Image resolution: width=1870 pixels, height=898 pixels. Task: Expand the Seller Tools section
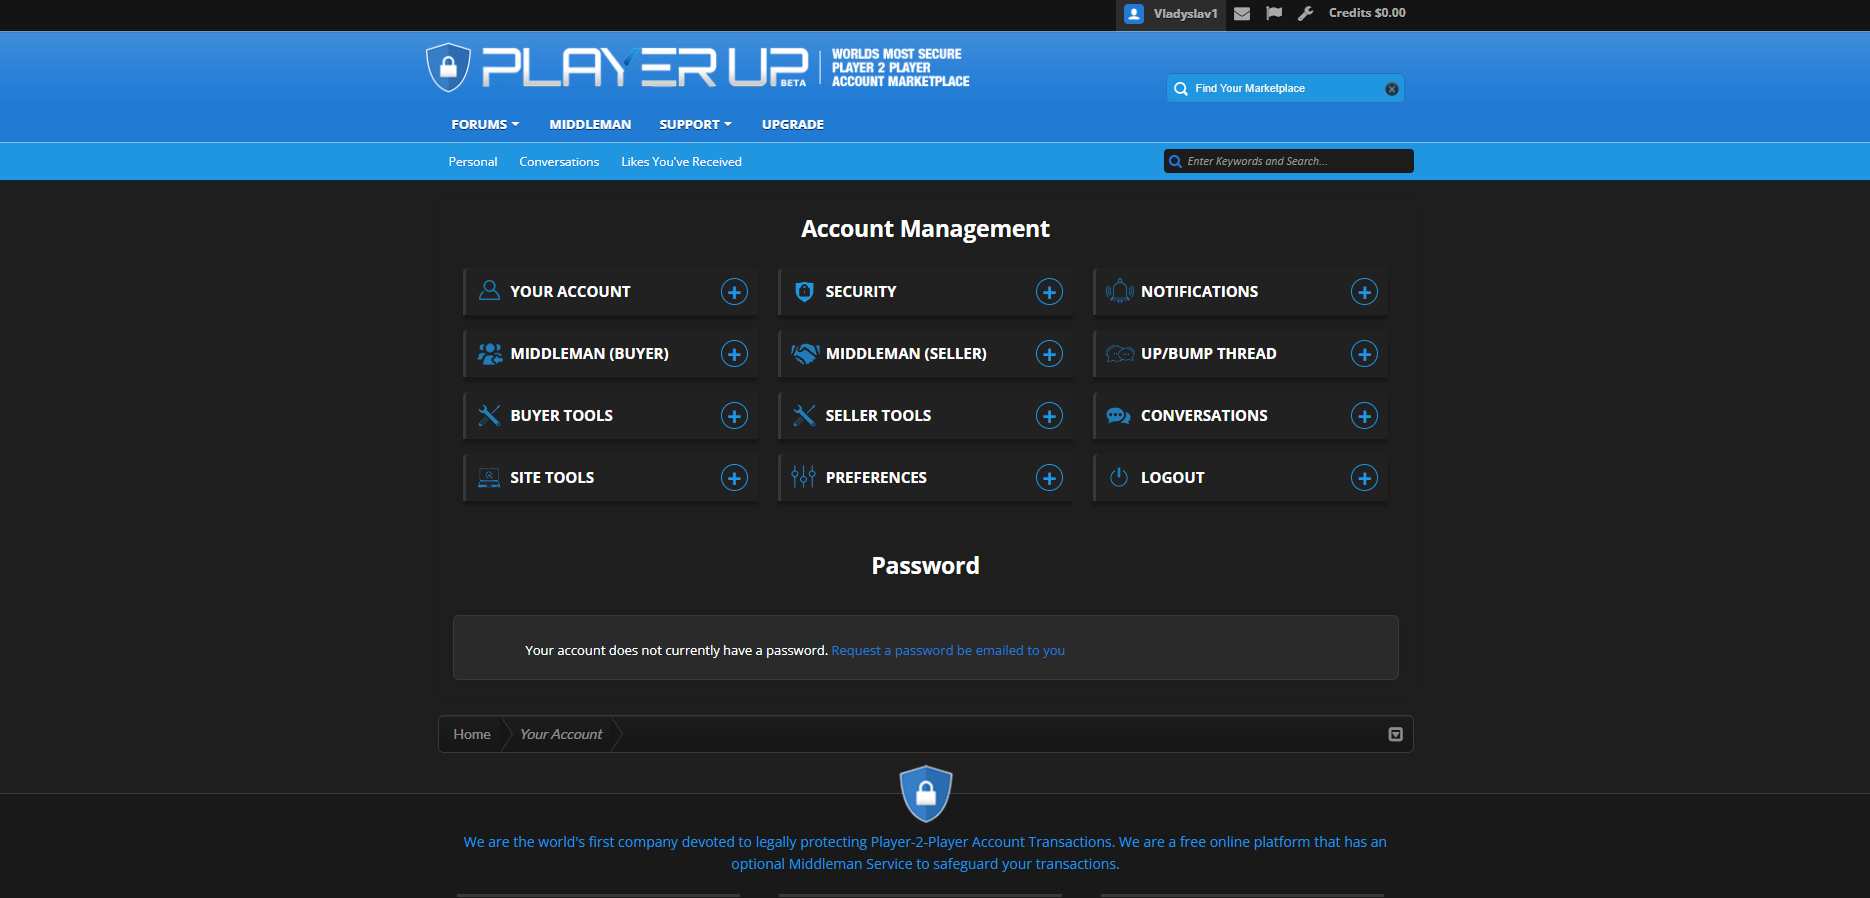1049,416
